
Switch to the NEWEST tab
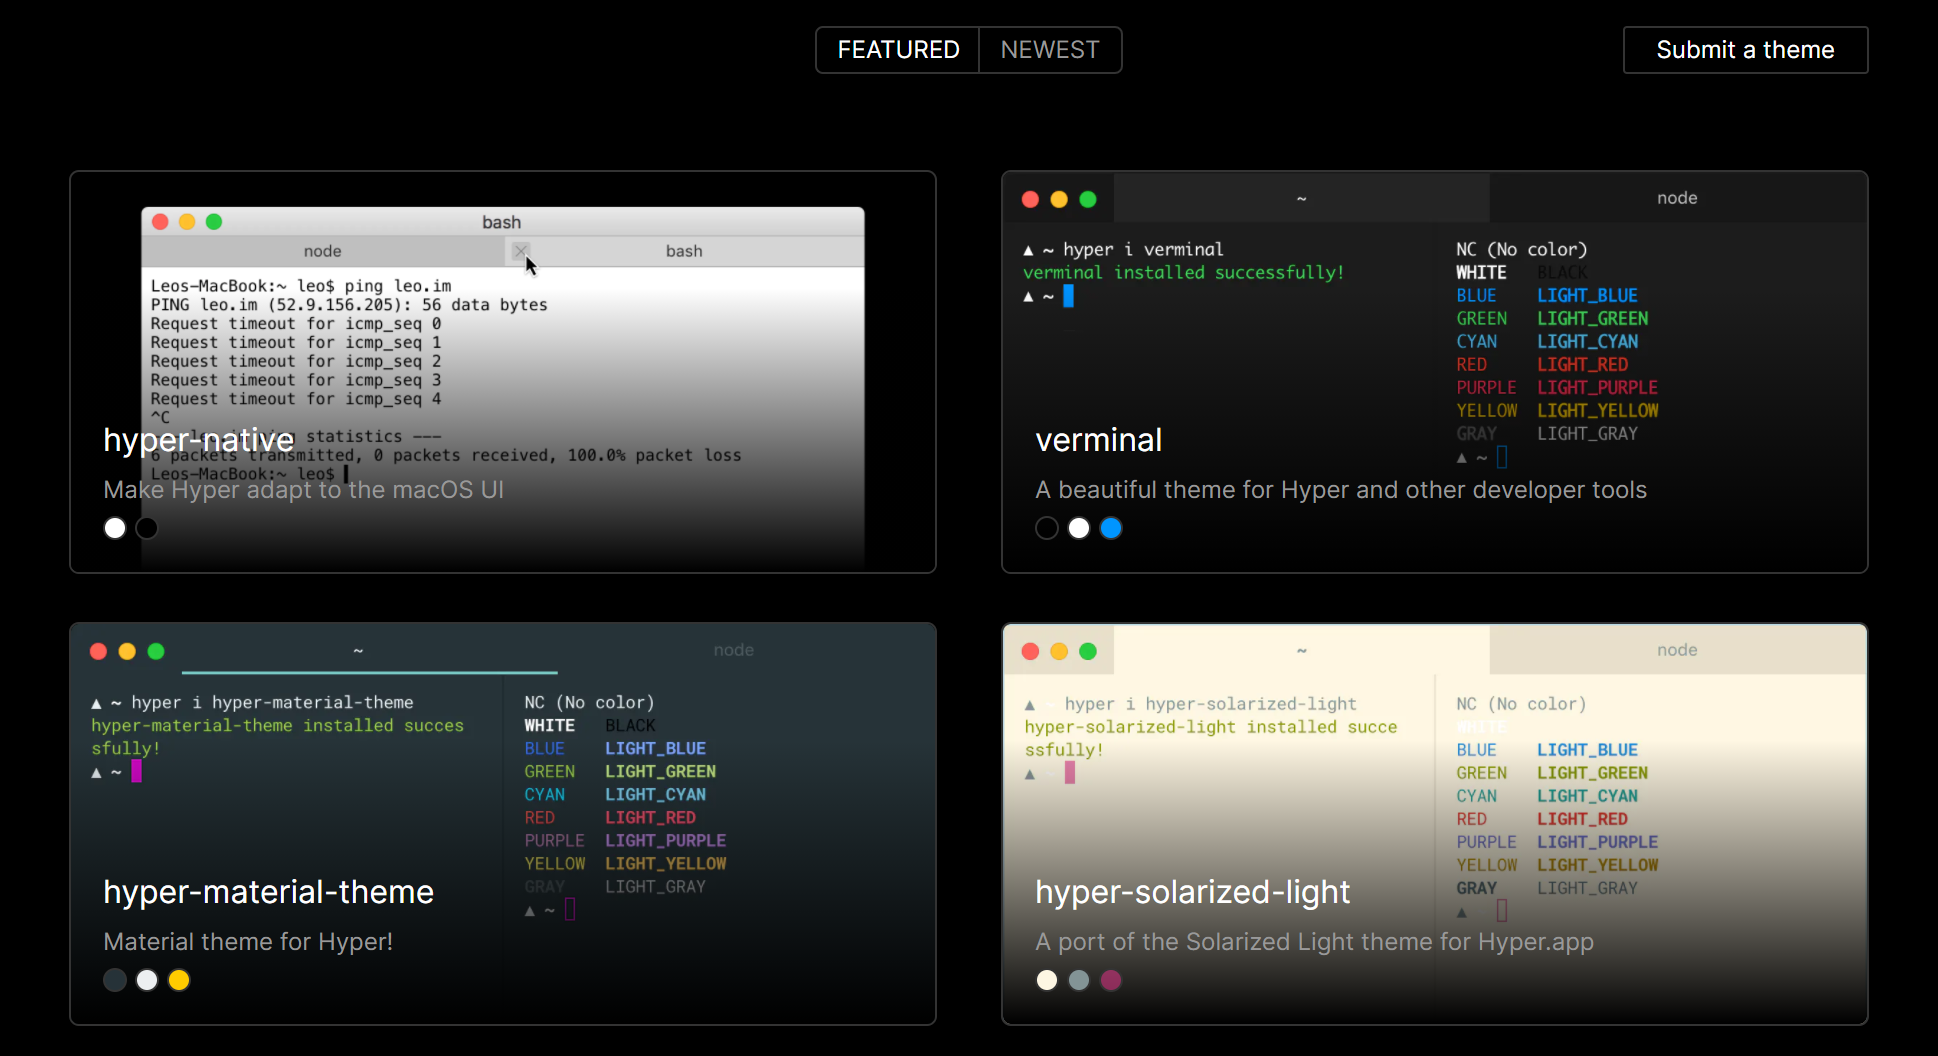tap(1050, 50)
